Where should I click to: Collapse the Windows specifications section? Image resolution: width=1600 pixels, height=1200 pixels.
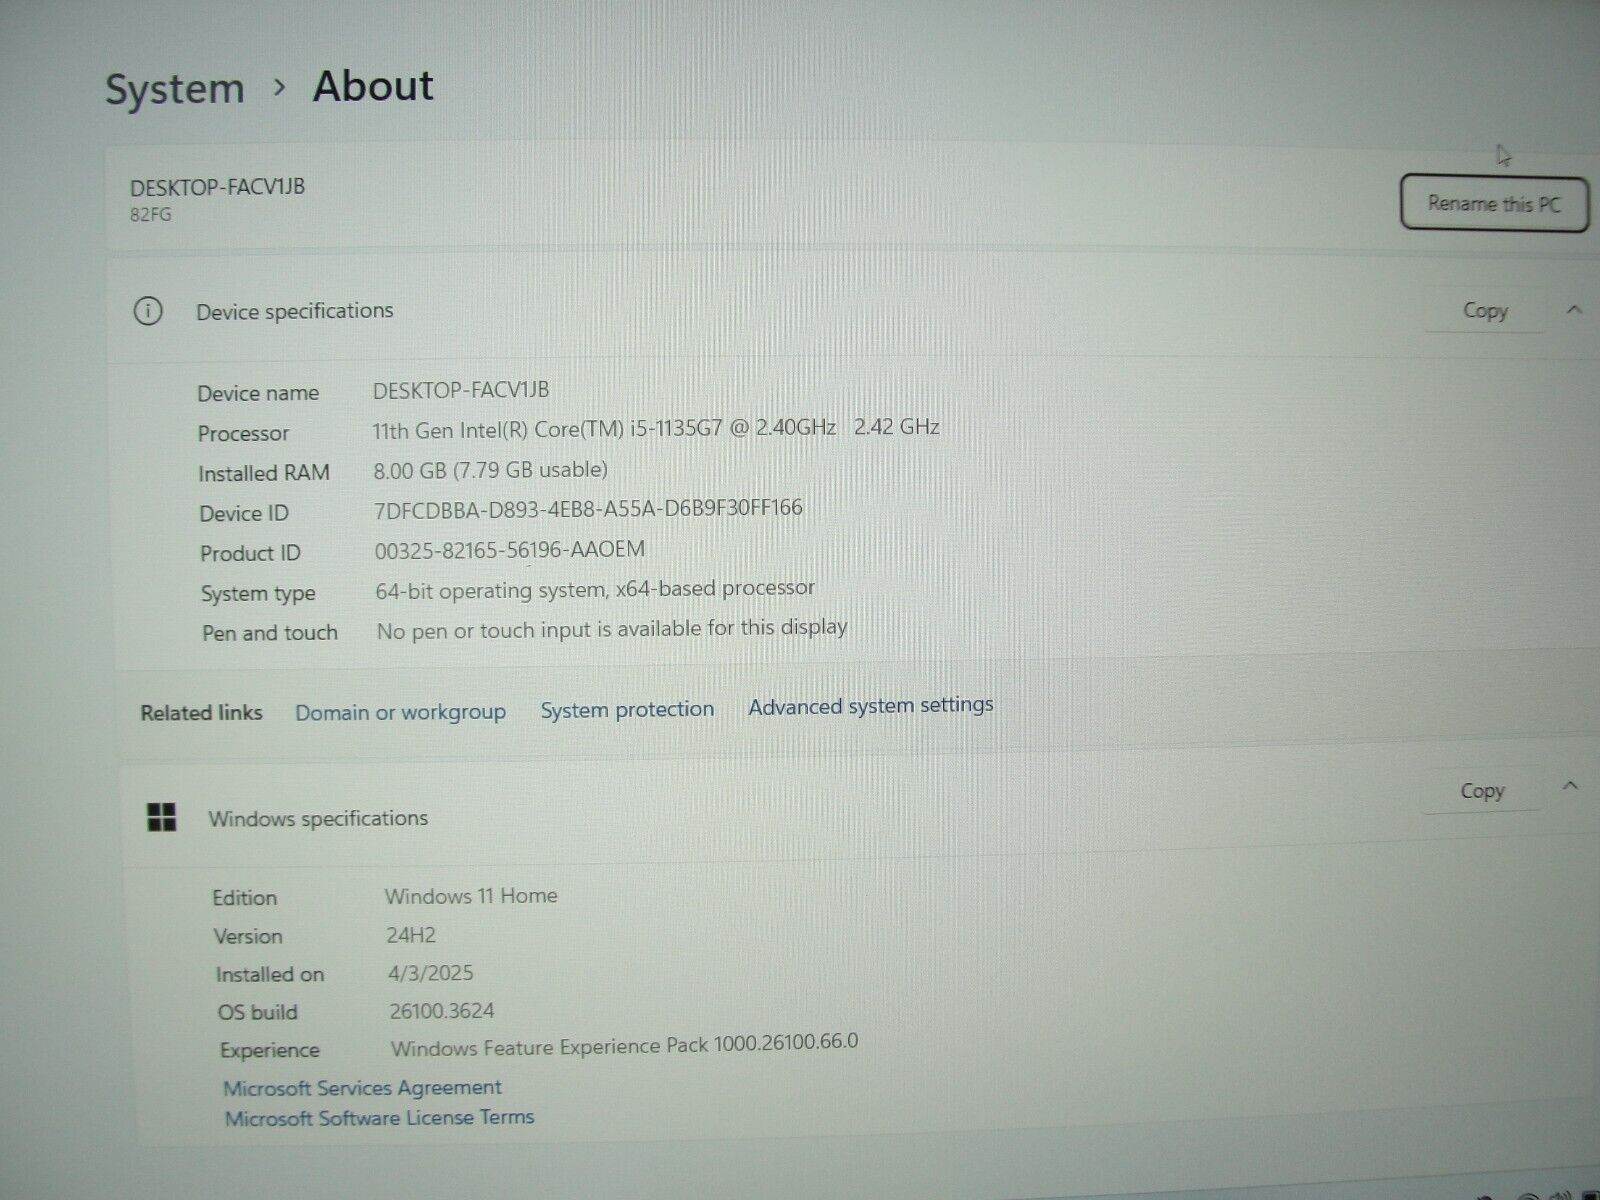pyautogui.click(x=1568, y=788)
